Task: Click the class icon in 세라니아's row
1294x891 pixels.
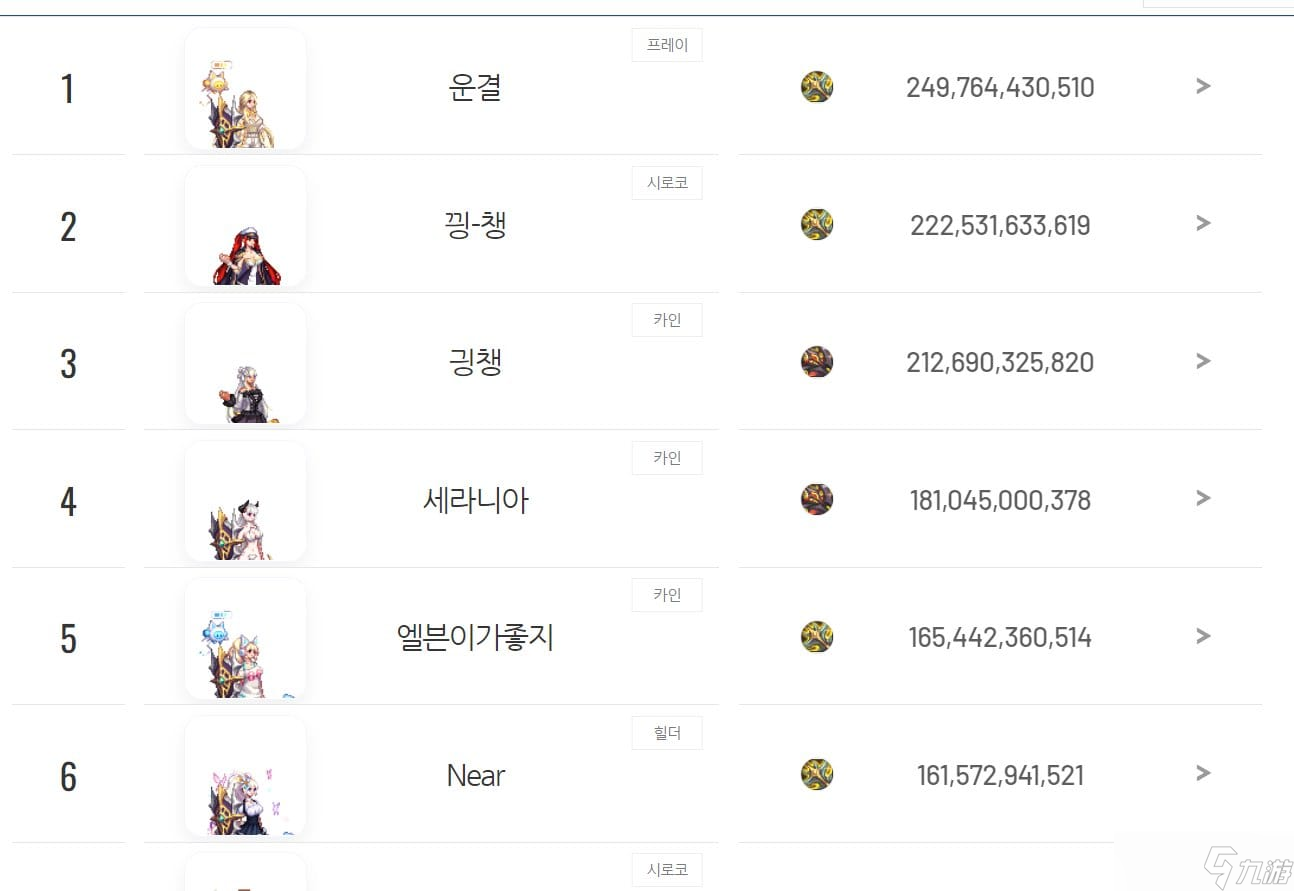Action: coord(817,499)
